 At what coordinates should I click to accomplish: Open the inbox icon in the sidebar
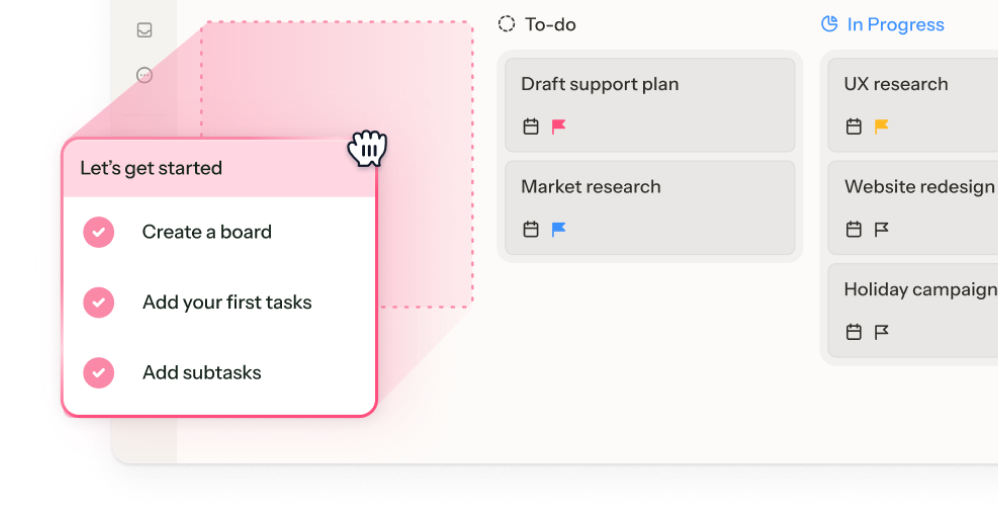[145, 30]
